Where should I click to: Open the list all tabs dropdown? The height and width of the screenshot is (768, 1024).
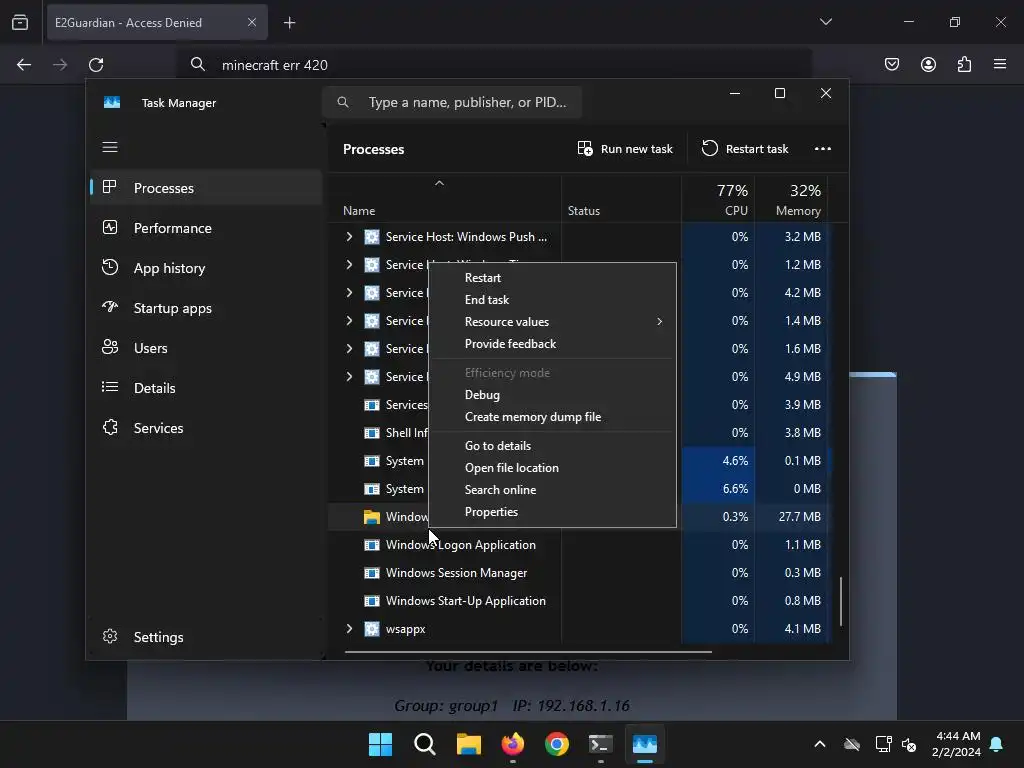pyautogui.click(x=825, y=22)
